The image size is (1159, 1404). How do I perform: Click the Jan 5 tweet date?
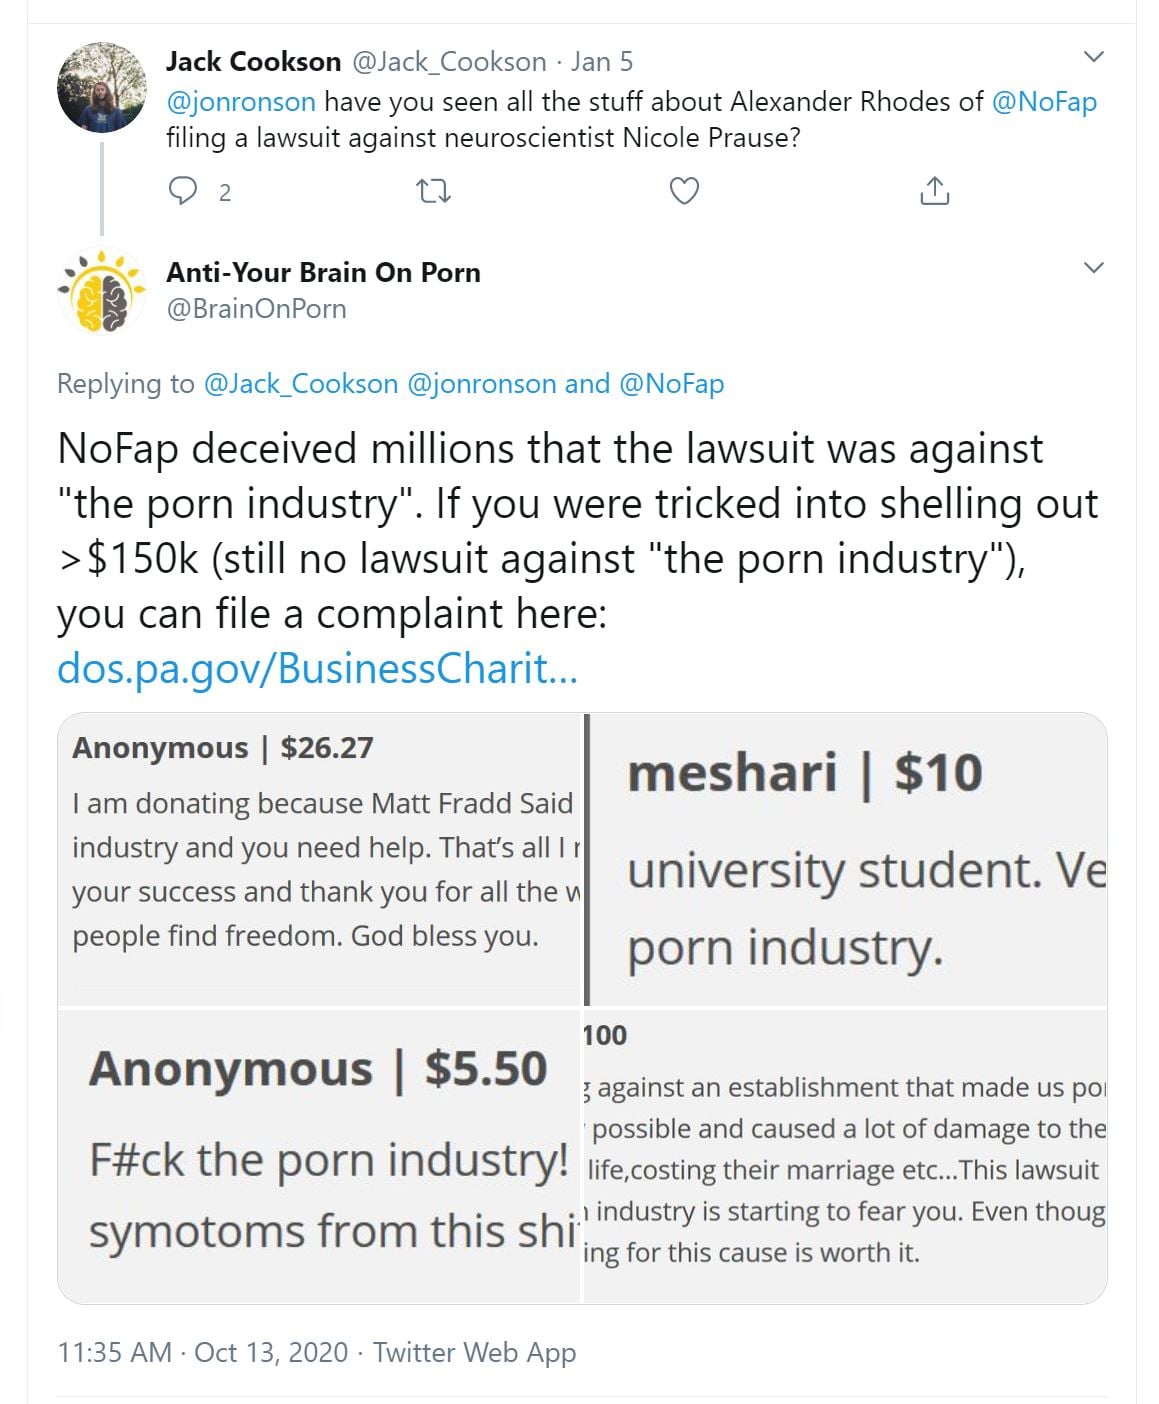coord(602,62)
